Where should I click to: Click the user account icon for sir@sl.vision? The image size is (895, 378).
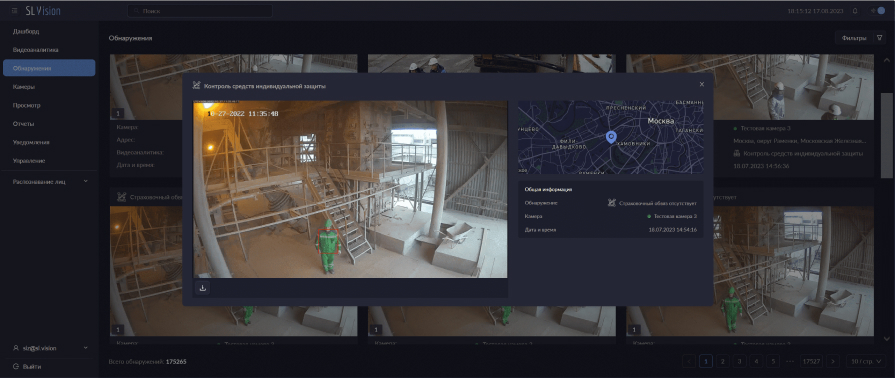coord(16,348)
